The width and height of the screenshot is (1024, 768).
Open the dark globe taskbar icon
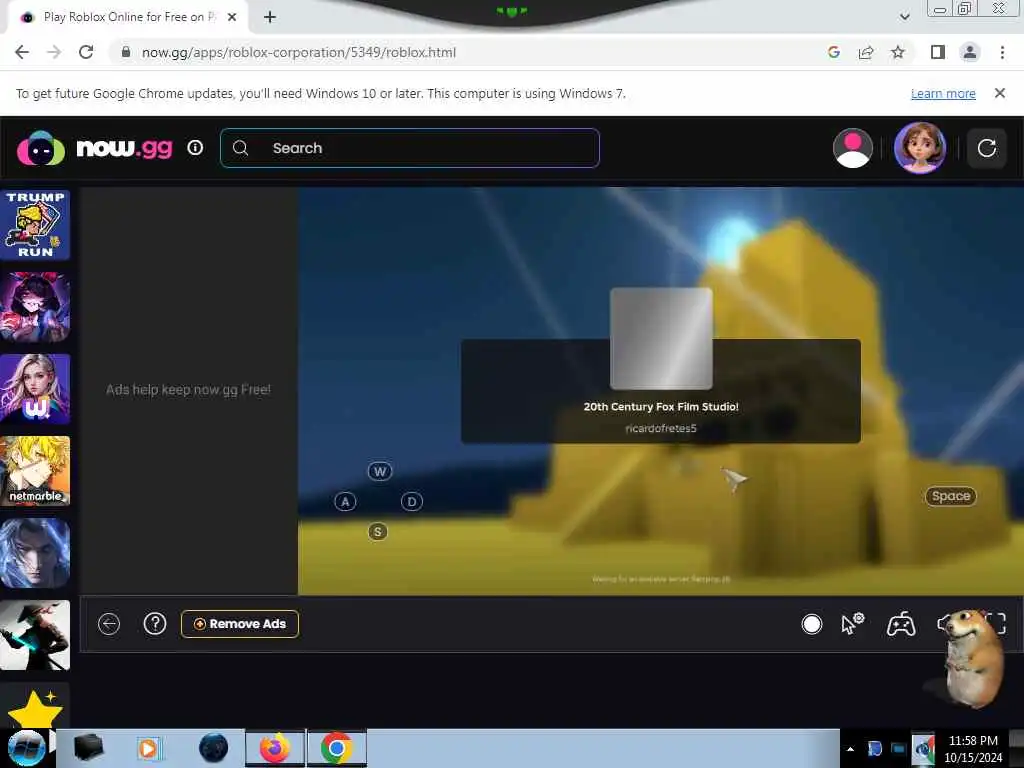pyautogui.click(x=213, y=748)
